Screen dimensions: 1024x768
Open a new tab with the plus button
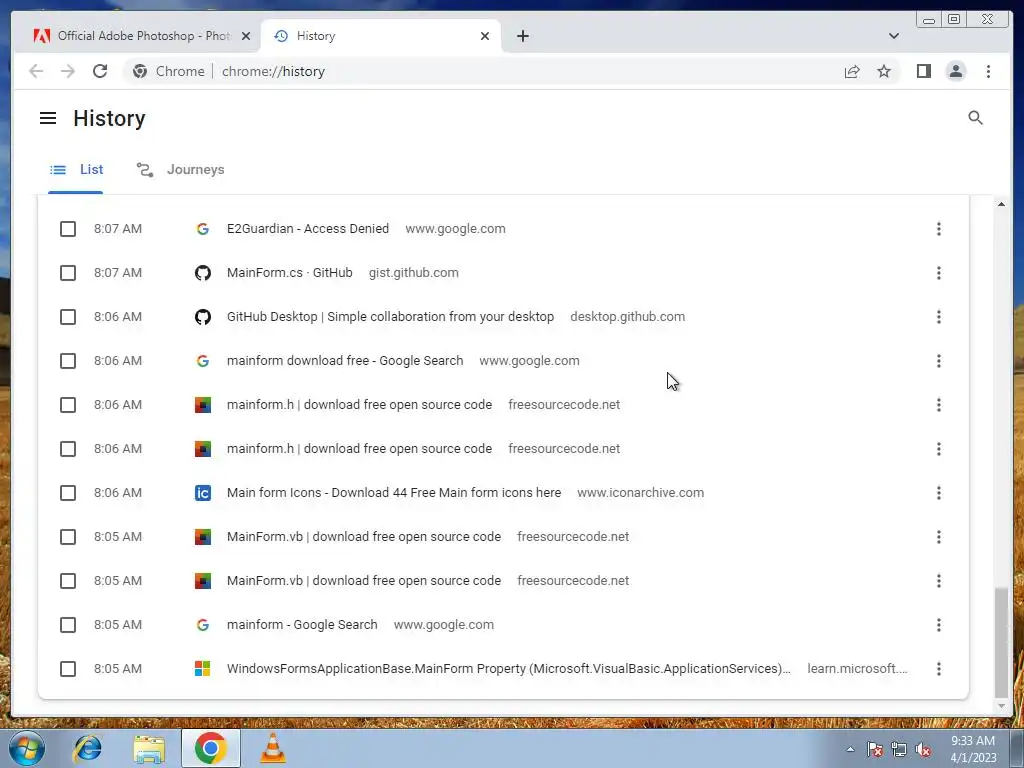point(522,36)
